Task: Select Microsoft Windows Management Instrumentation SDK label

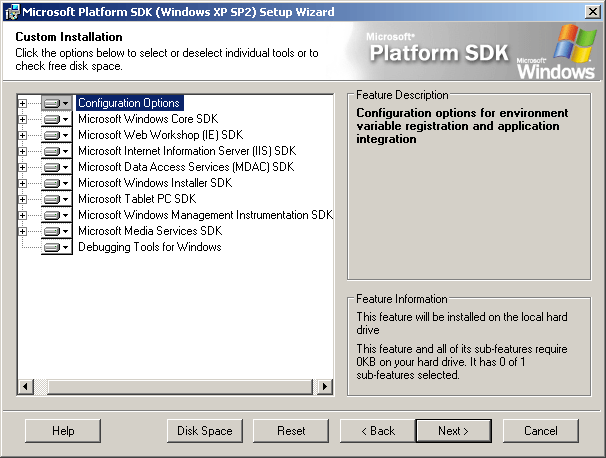Action: click(x=205, y=215)
